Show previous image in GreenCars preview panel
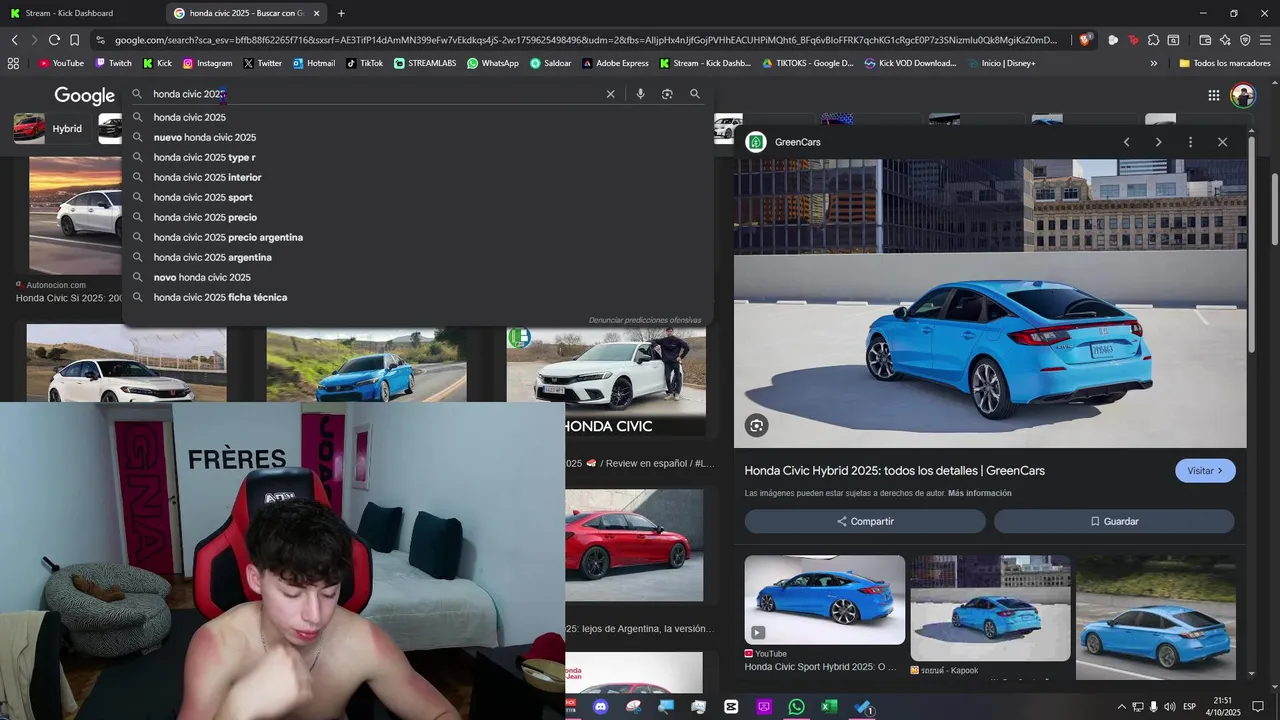Screen dimensions: 1280x720 1126,142
